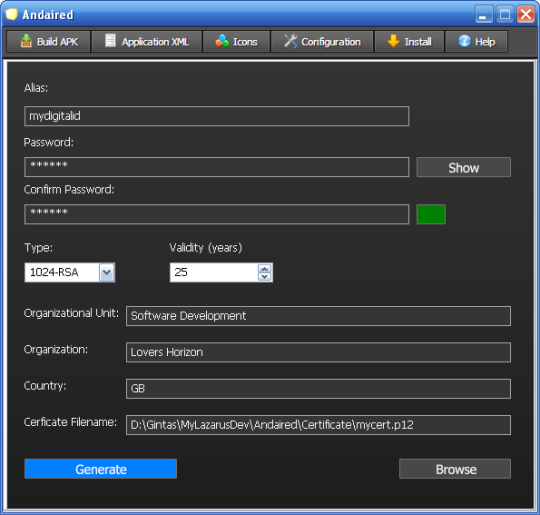
Task: Edit the Organizational Unit field
Action: [x=318, y=316]
